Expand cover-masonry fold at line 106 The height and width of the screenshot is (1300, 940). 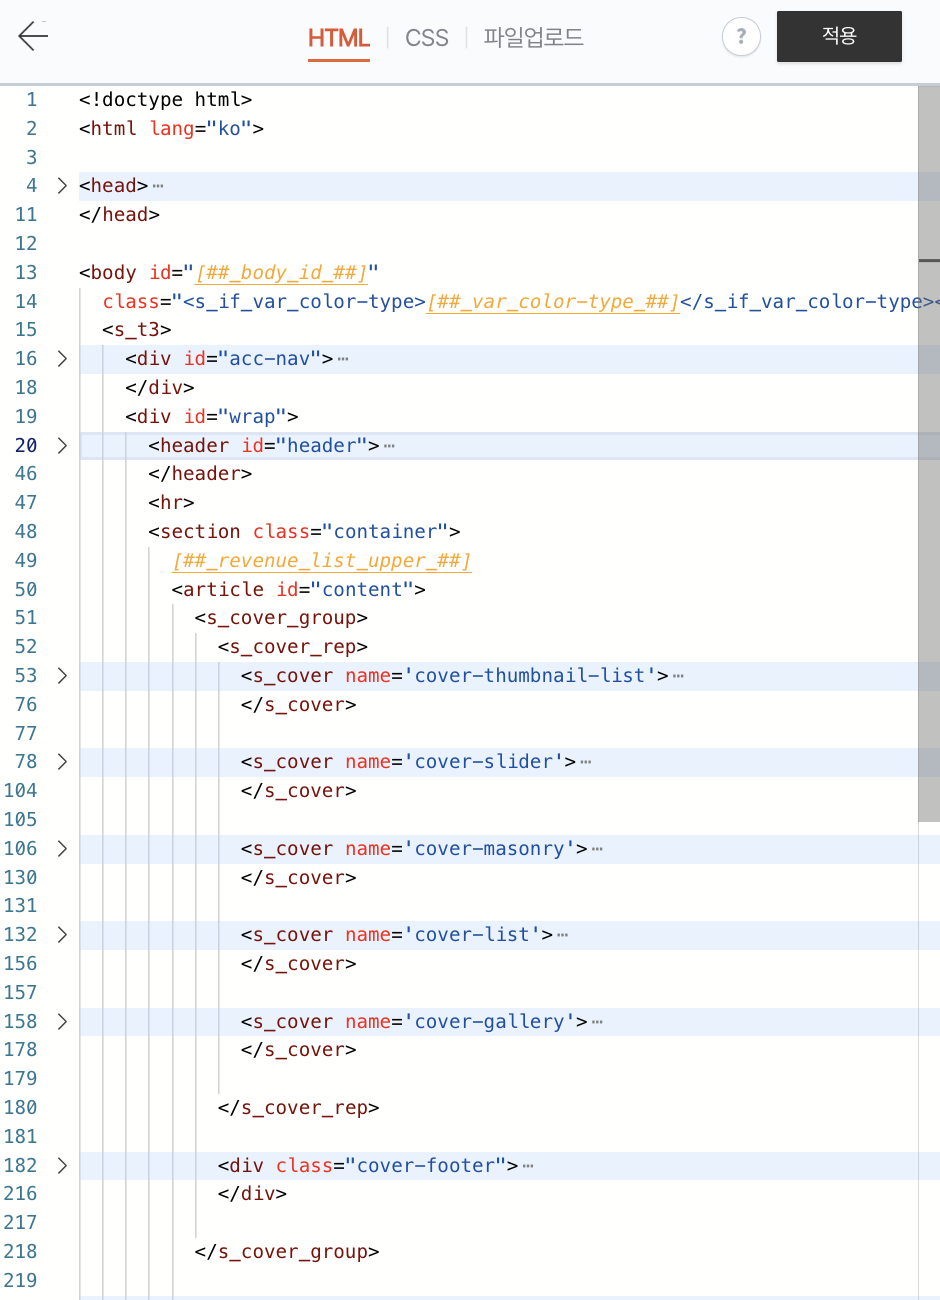pos(62,849)
